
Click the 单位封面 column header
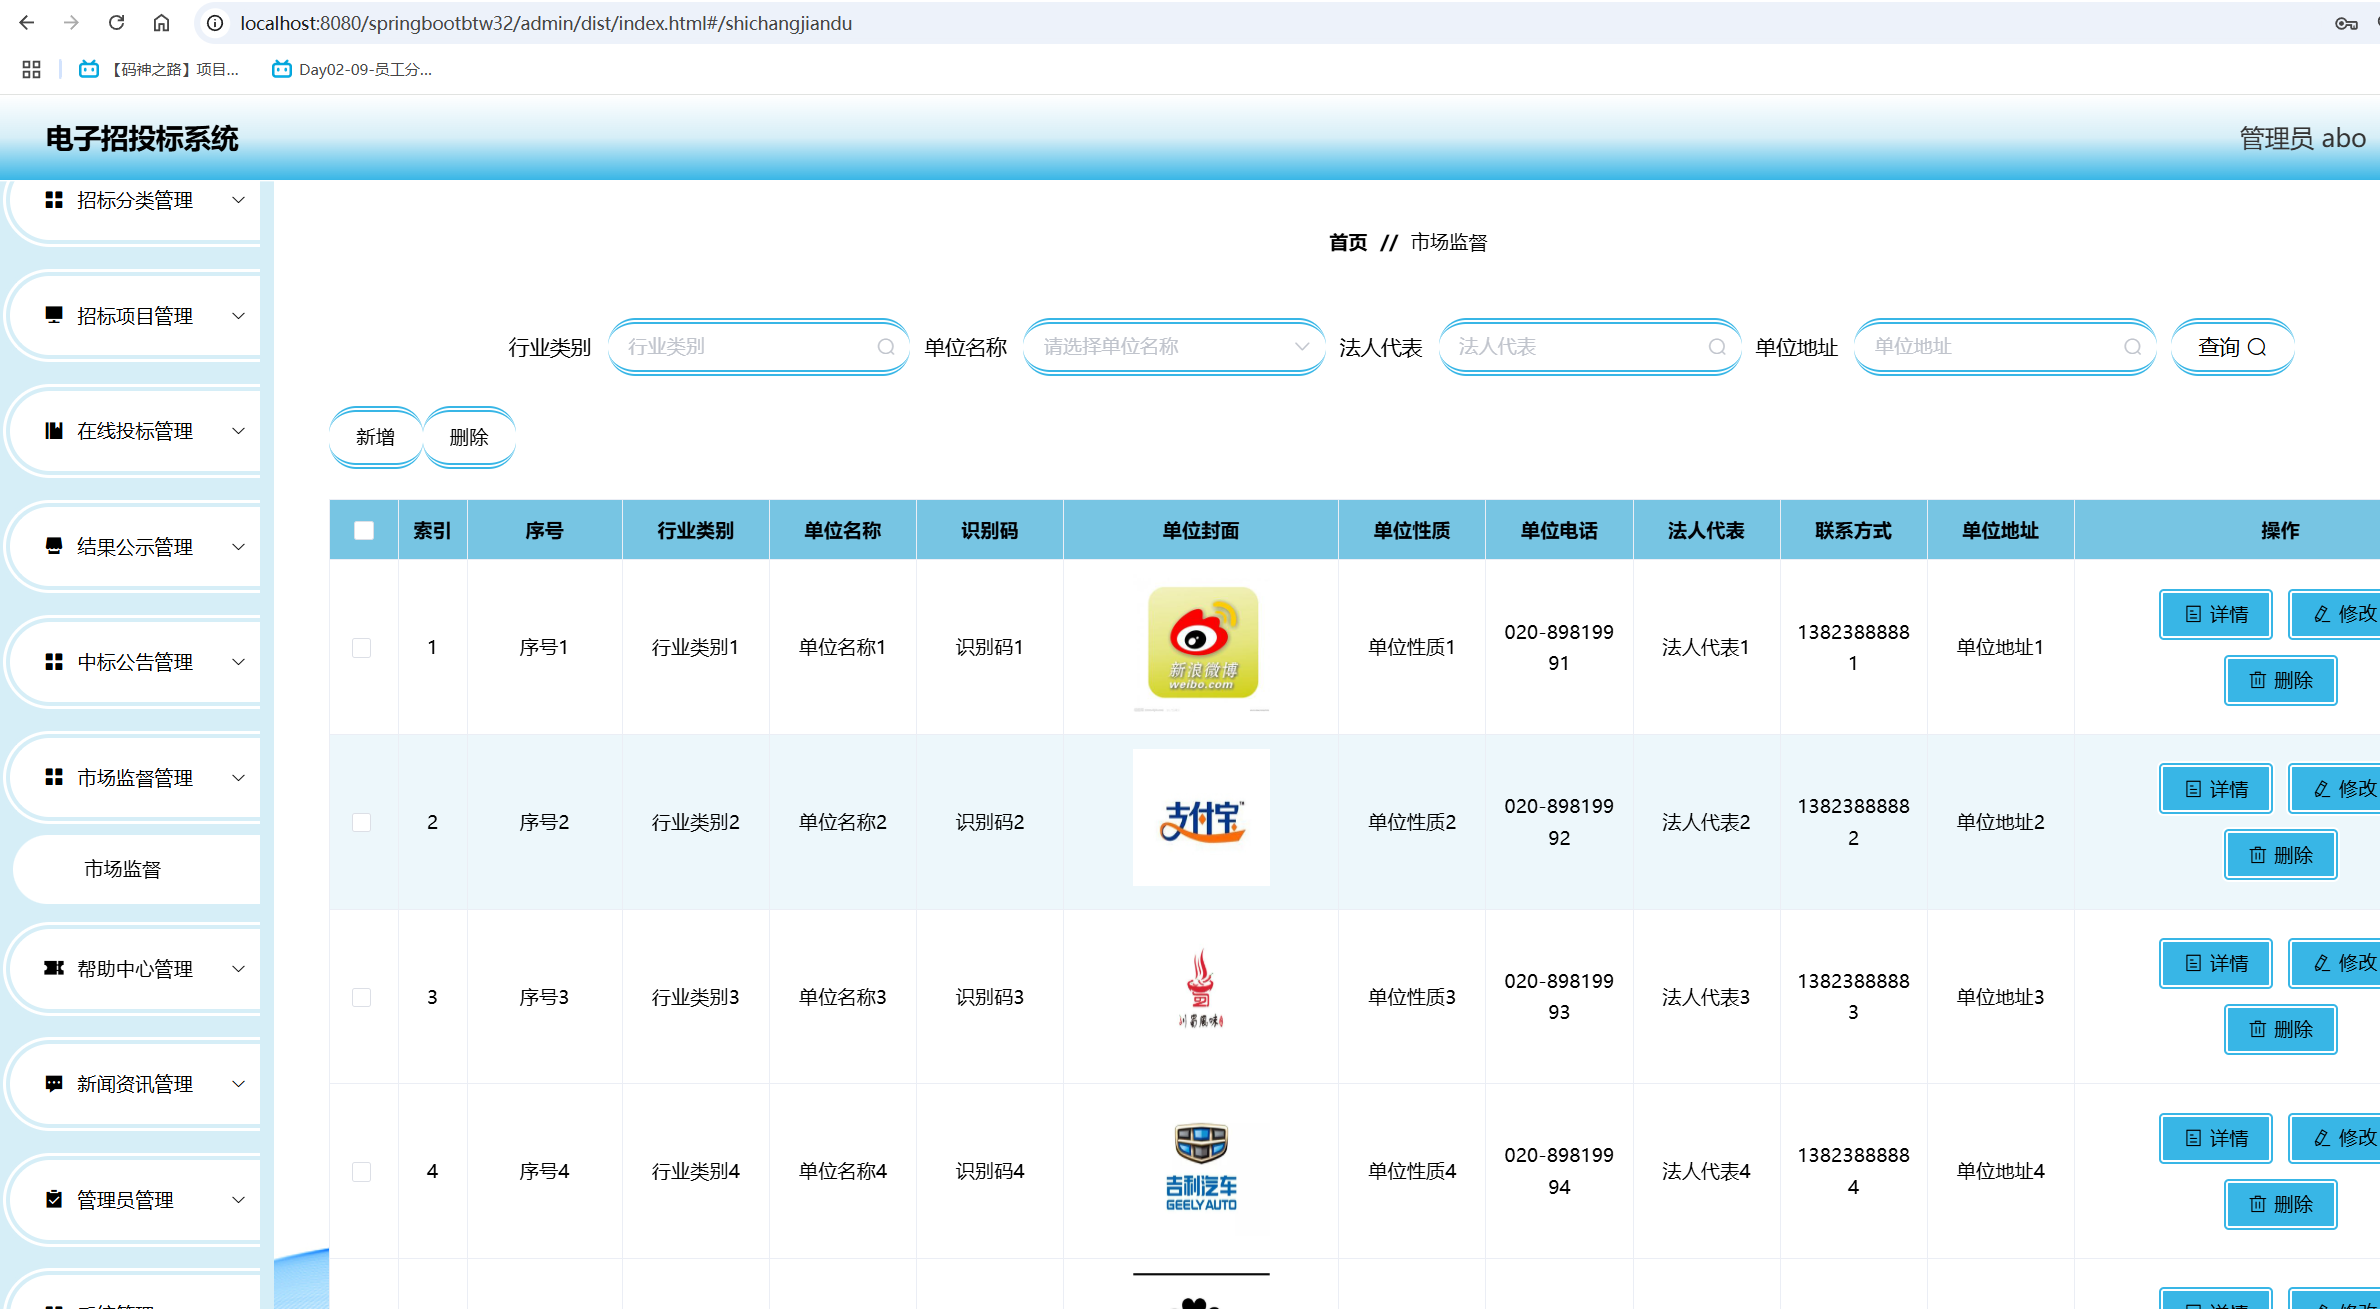pos(1200,530)
